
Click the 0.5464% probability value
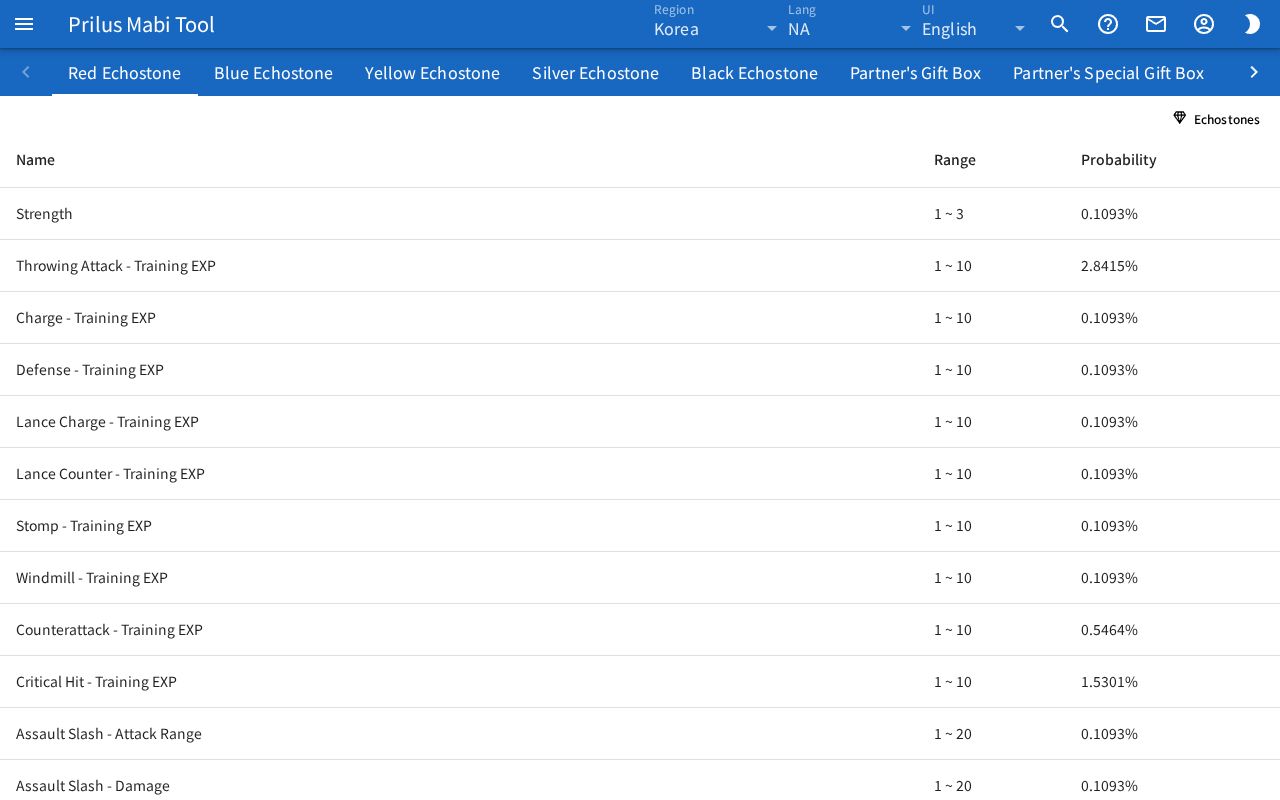pyautogui.click(x=1109, y=630)
